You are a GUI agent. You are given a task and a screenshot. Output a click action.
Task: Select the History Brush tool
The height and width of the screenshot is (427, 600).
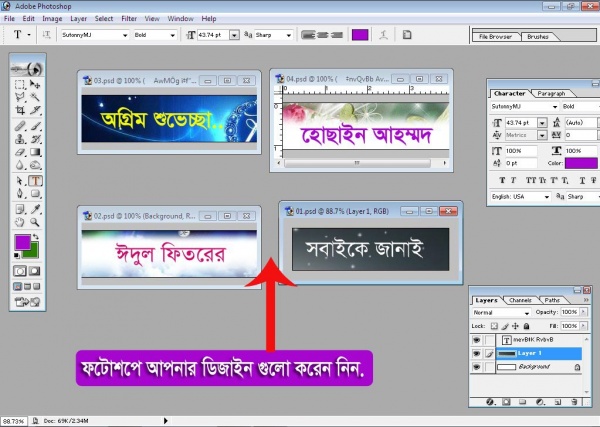click(35, 139)
